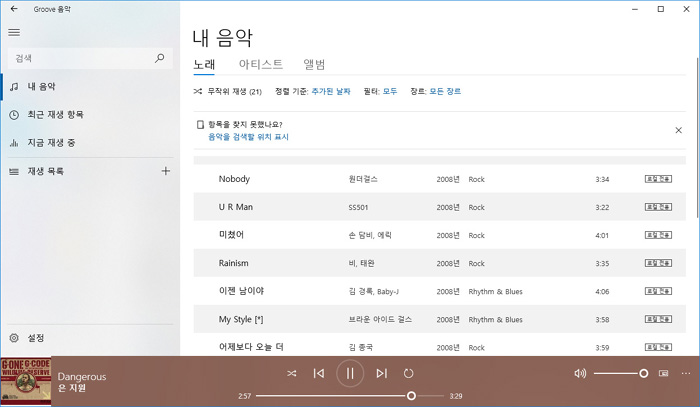Toggle repeat mode
Screen dimensions: 700x407
point(408,374)
